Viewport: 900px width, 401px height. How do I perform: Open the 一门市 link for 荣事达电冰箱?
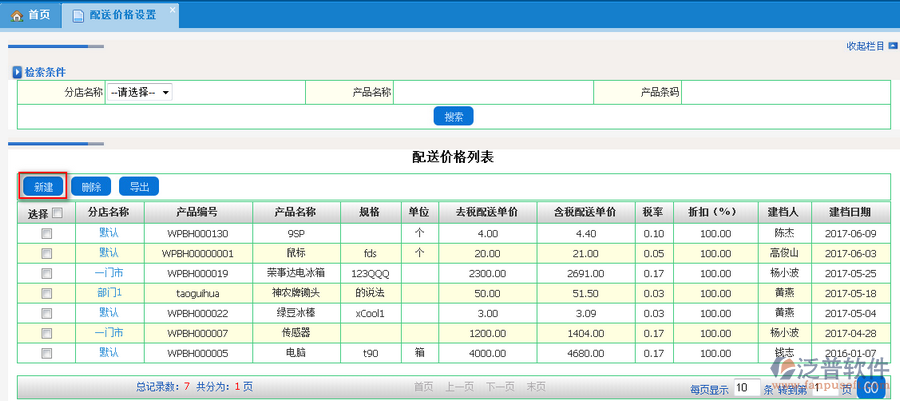pos(108,273)
